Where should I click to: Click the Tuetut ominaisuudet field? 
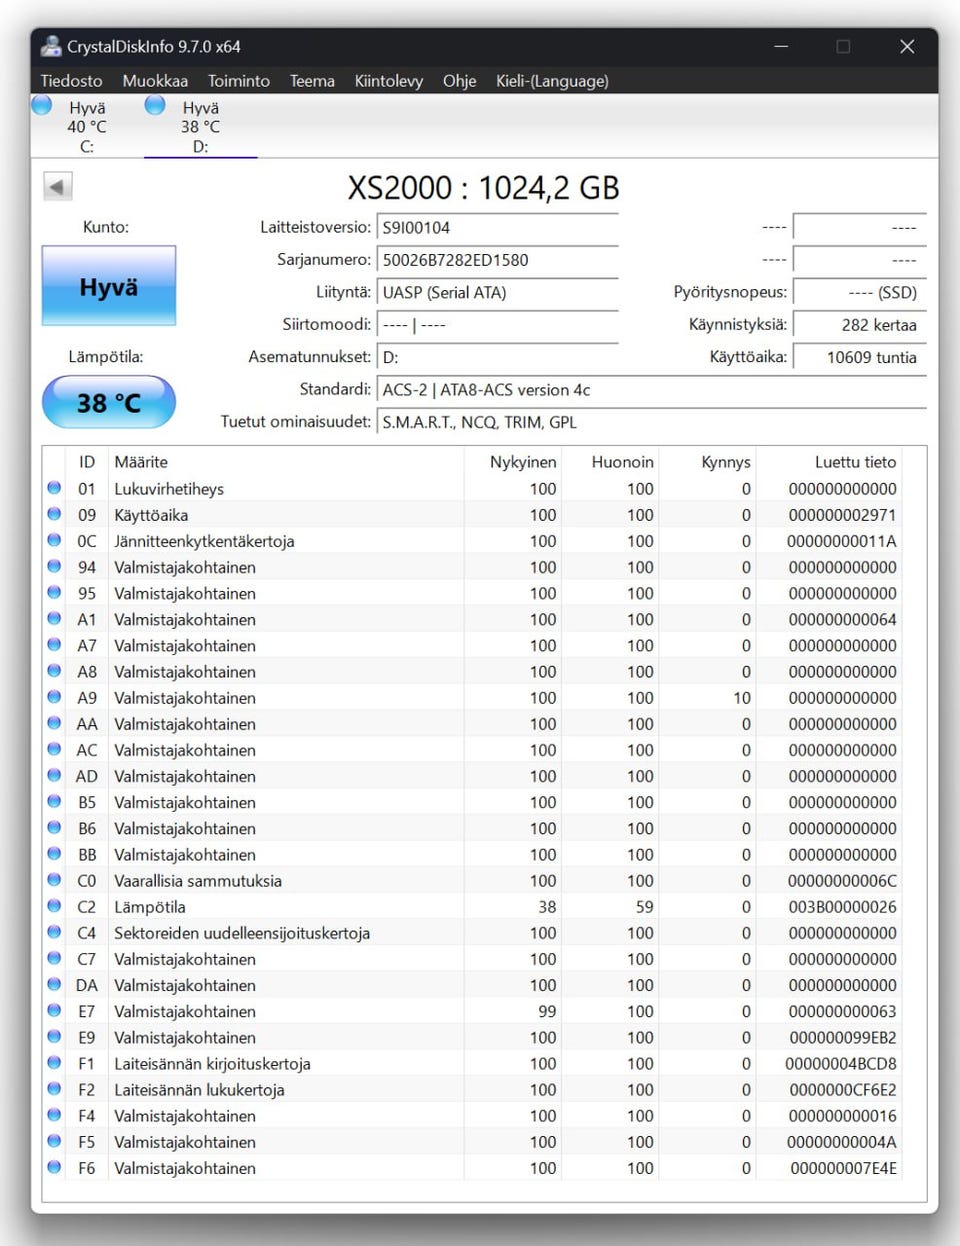[x=651, y=422]
